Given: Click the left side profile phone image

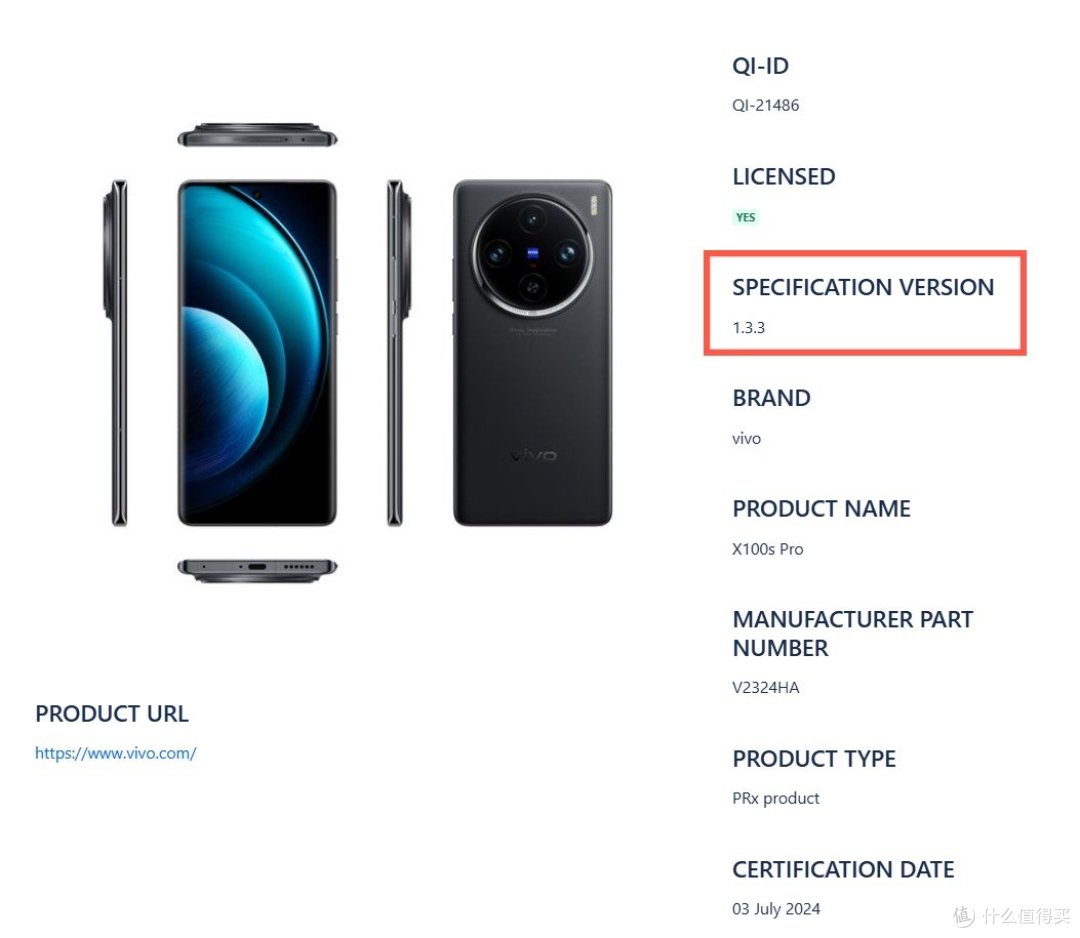Looking at the screenshot, I should (116, 353).
